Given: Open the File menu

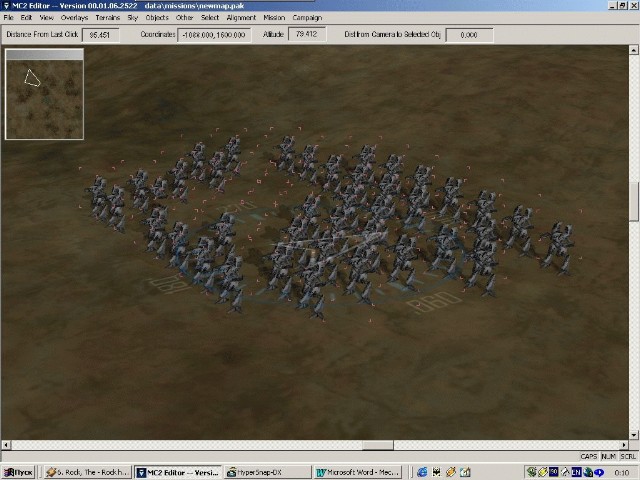Looking at the screenshot, I should pos(9,18).
